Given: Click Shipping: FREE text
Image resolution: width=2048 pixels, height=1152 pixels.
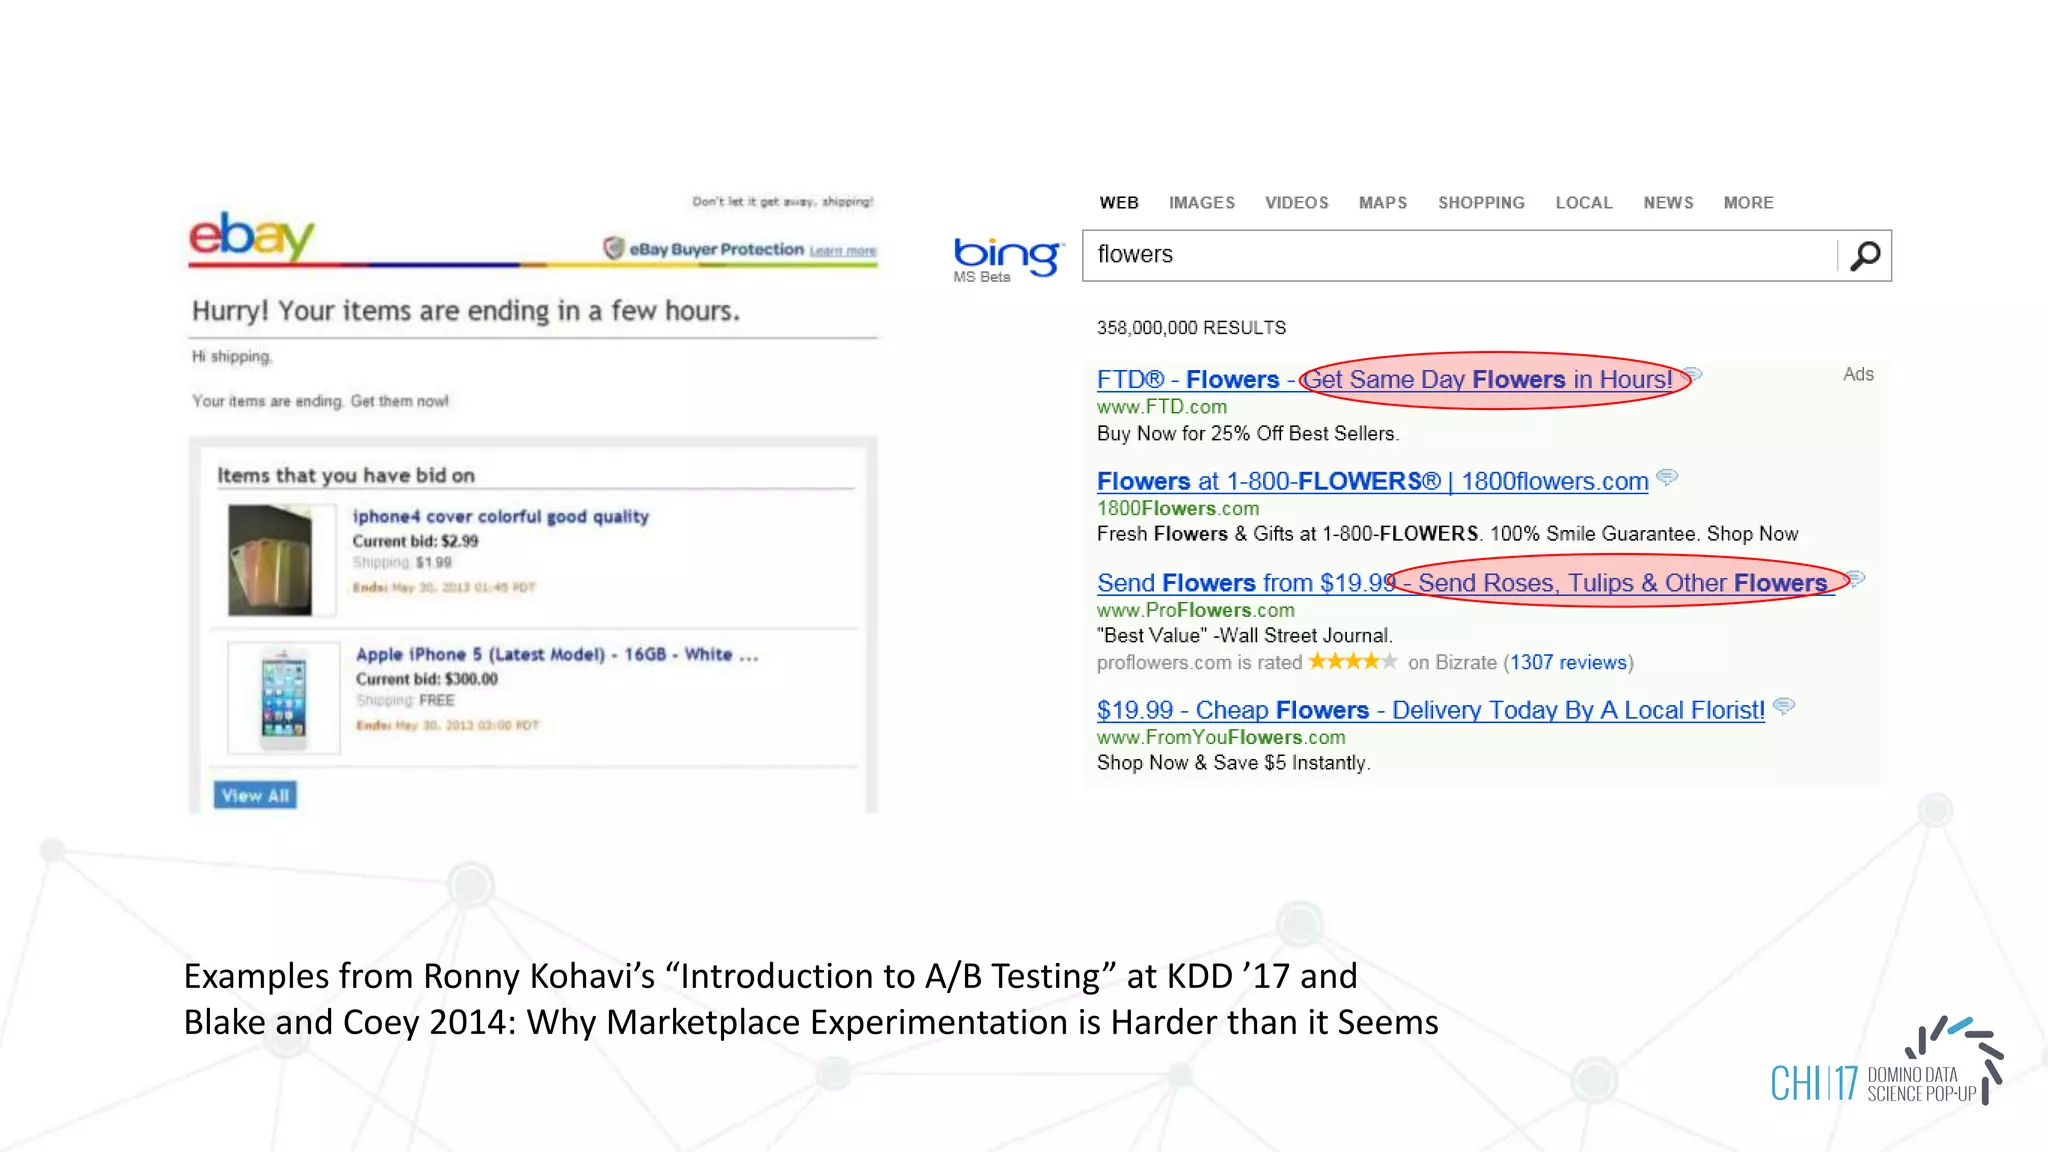Looking at the screenshot, I should [x=405, y=700].
